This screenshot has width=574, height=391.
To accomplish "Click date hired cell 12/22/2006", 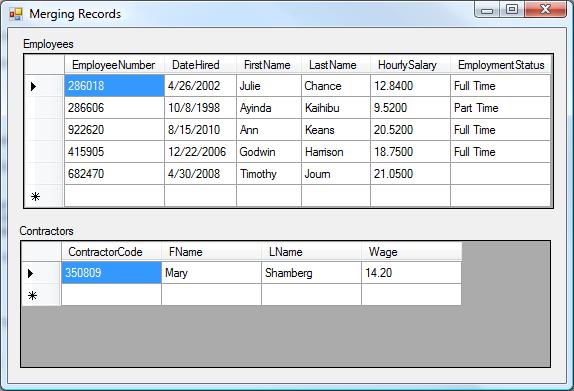I will (x=200, y=152).
